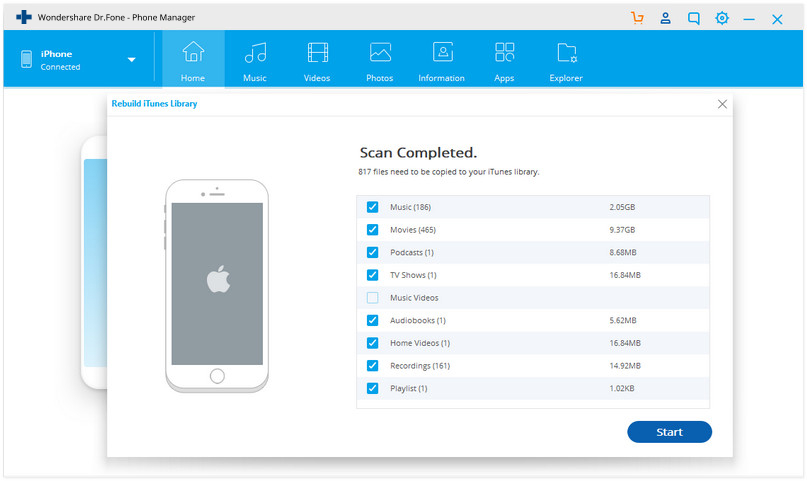Uncheck the TV Shows (1) checkbox
This screenshot has height=481, width=807.
[373, 275]
